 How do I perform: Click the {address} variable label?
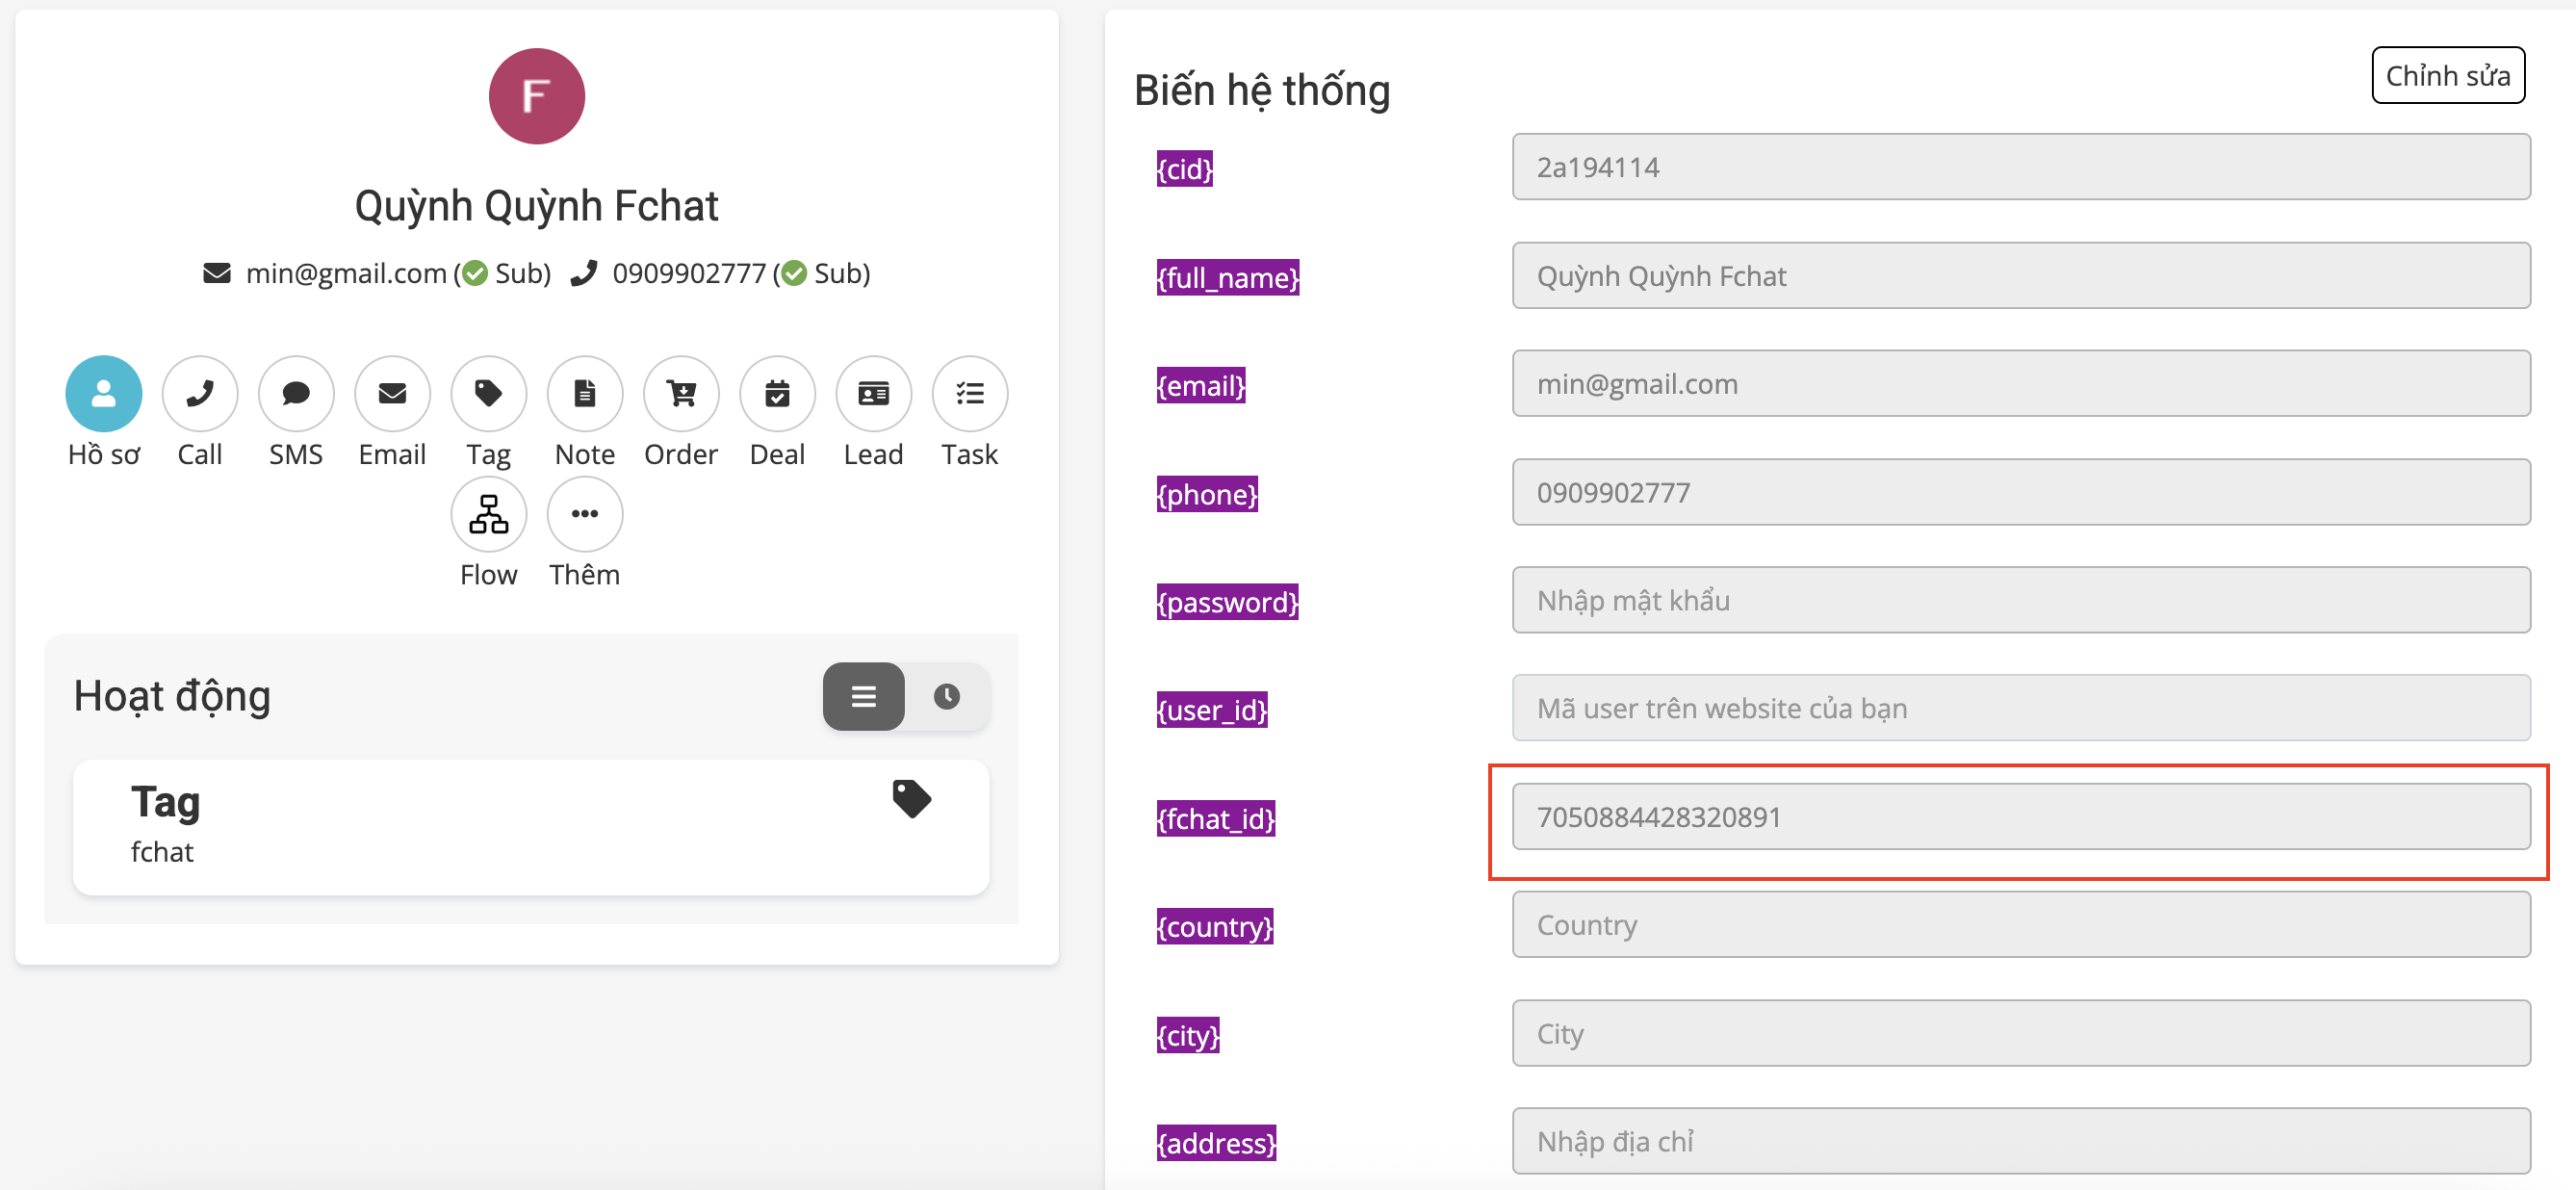[x=1216, y=1143]
